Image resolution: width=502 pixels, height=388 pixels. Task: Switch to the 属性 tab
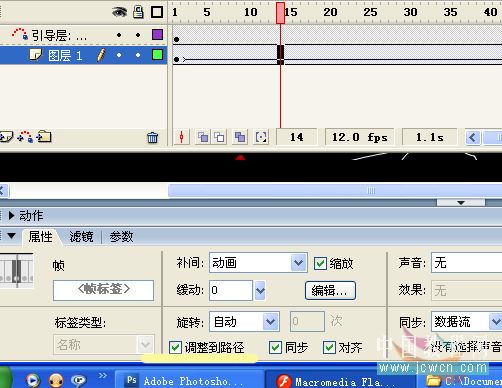pyautogui.click(x=40, y=237)
